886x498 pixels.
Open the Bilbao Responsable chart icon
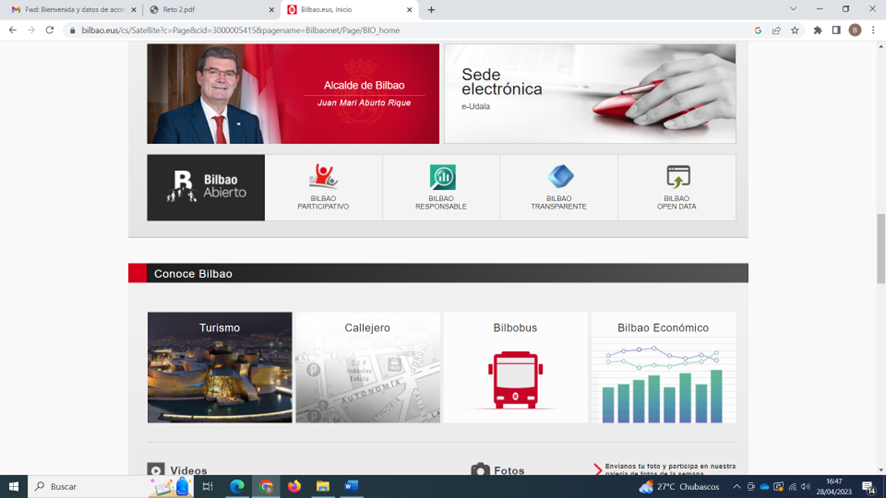click(442, 177)
